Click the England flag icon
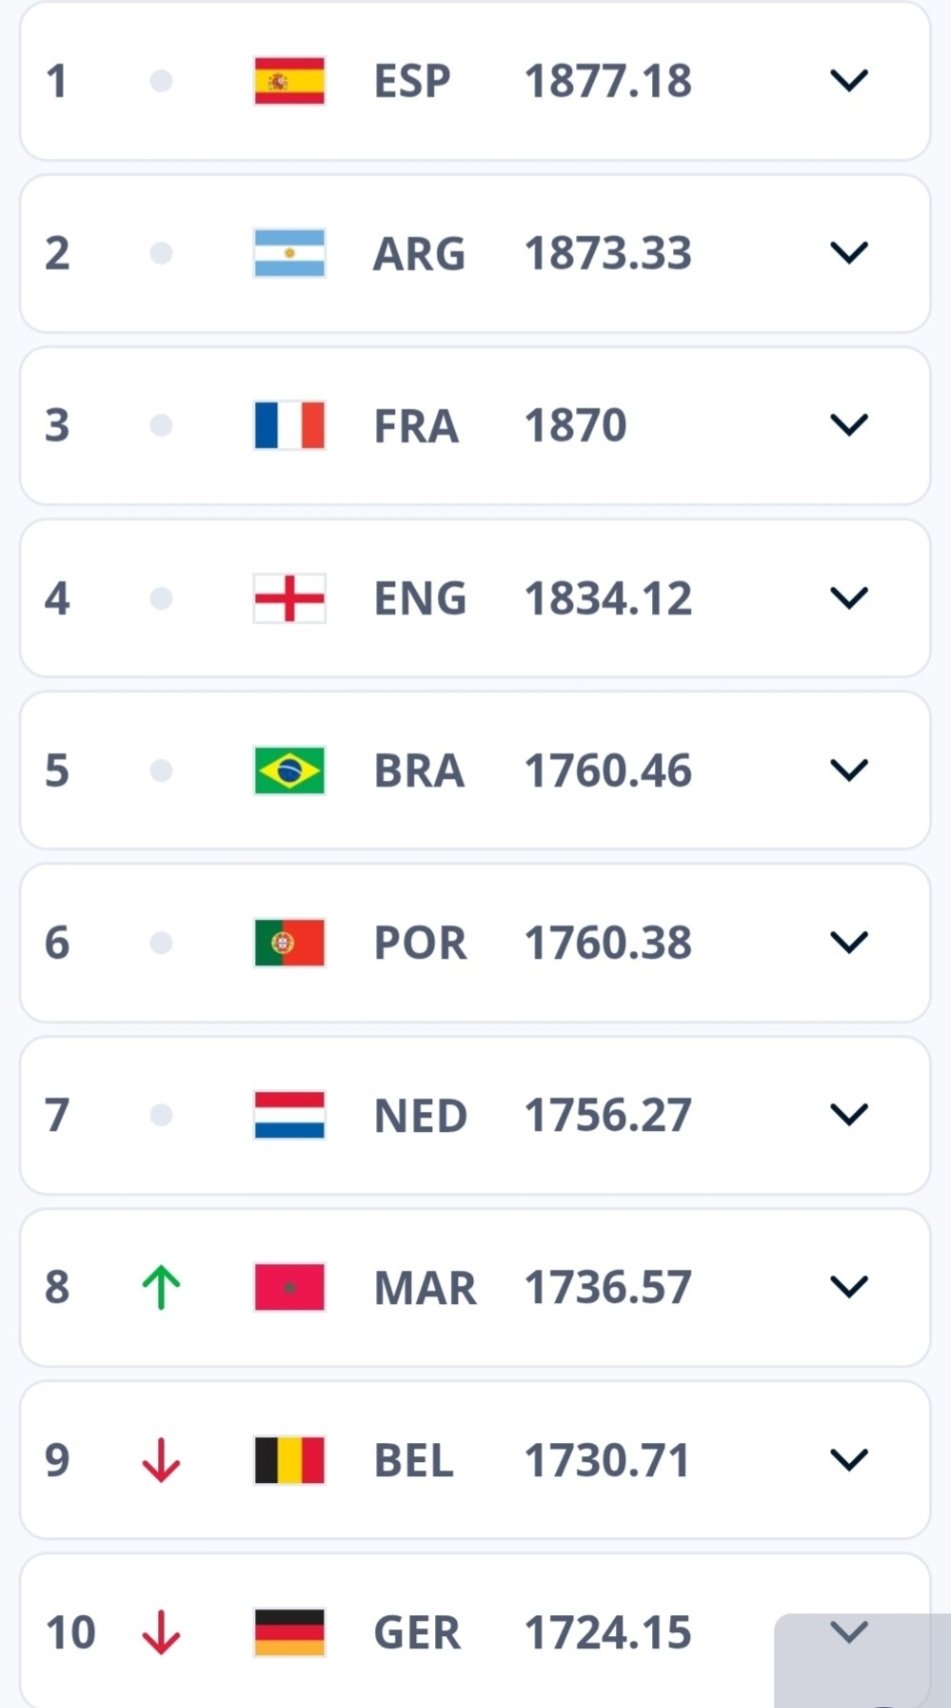Viewport: 951px width, 1708px height. click(x=289, y=598)
